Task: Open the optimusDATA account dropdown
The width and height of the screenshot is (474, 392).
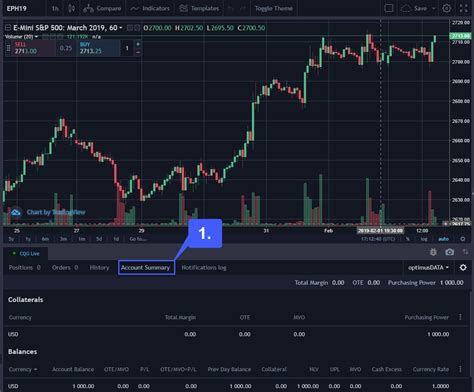Action: tap(428, 268)
